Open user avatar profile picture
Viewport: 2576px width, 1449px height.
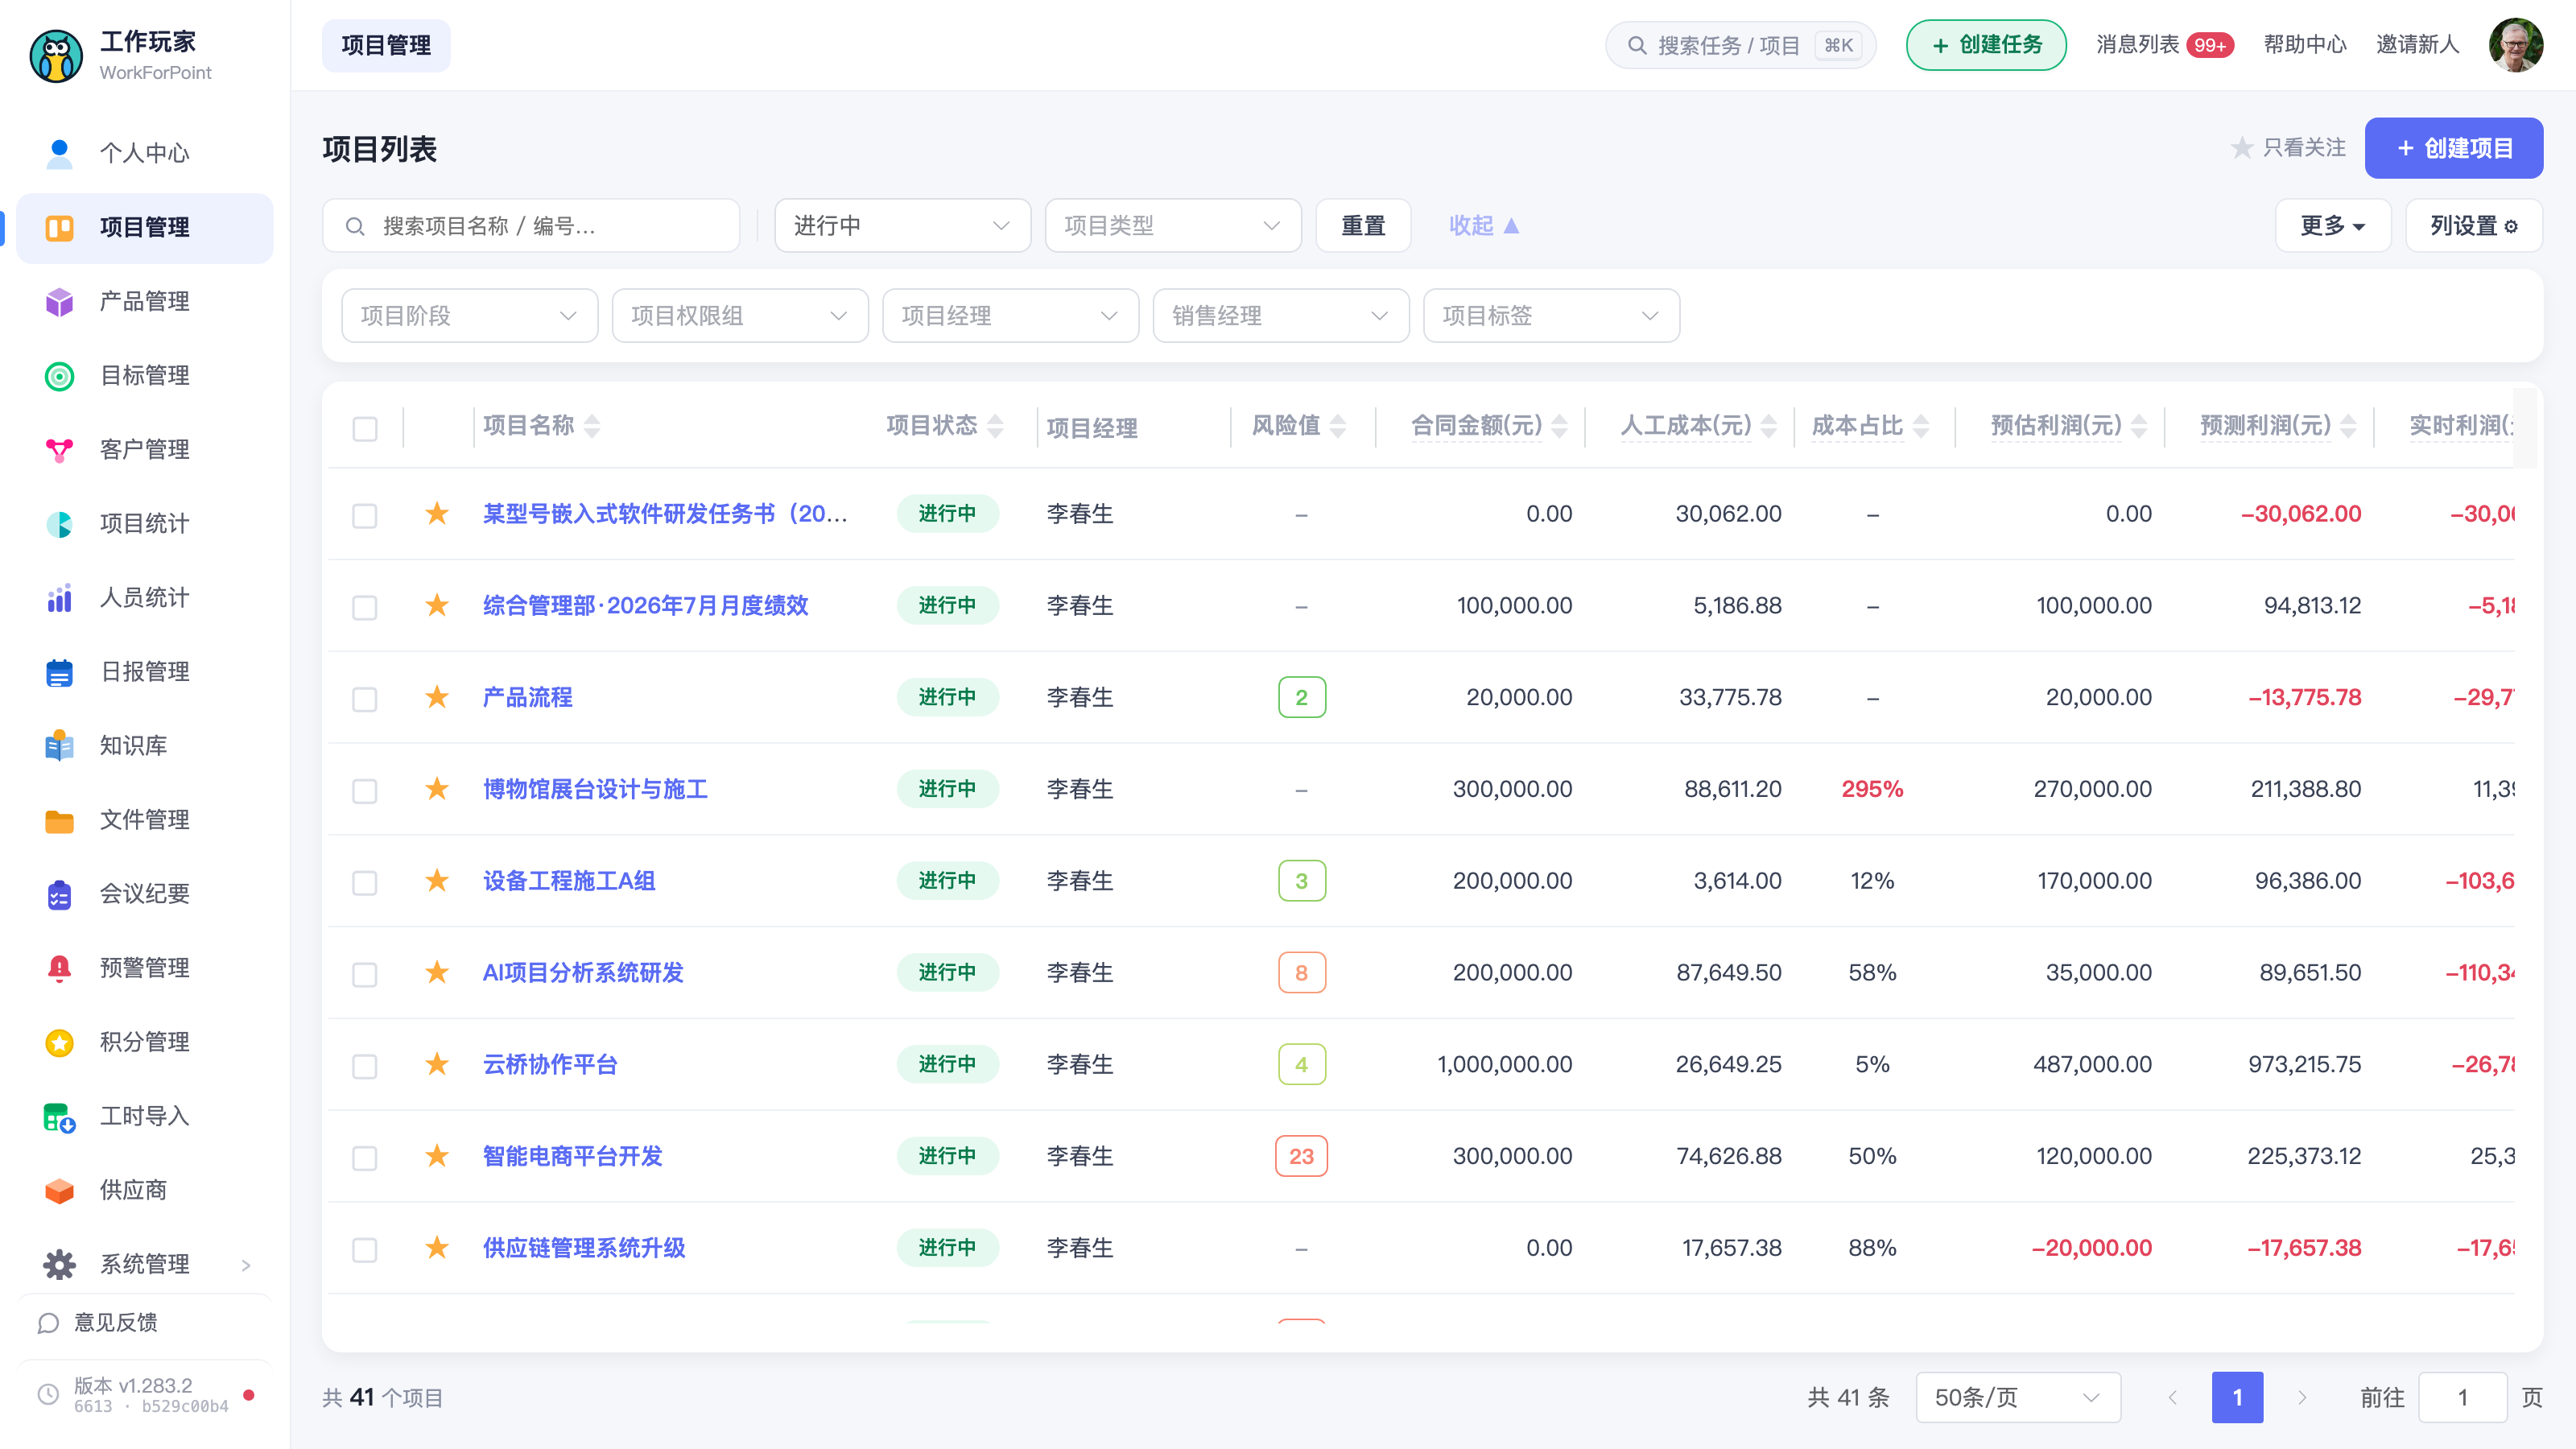tap(2516, 45)
